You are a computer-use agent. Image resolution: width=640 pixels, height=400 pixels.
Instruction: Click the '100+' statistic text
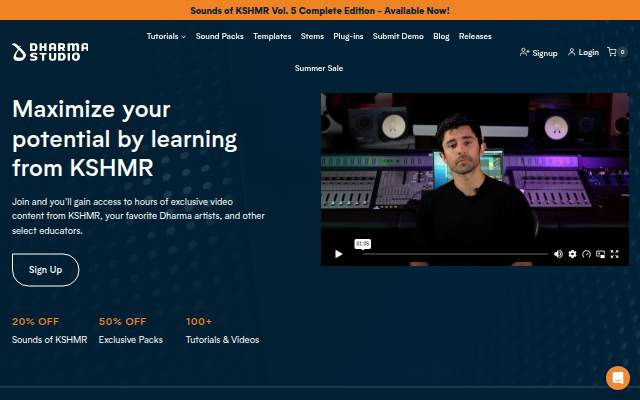(199, 322)
